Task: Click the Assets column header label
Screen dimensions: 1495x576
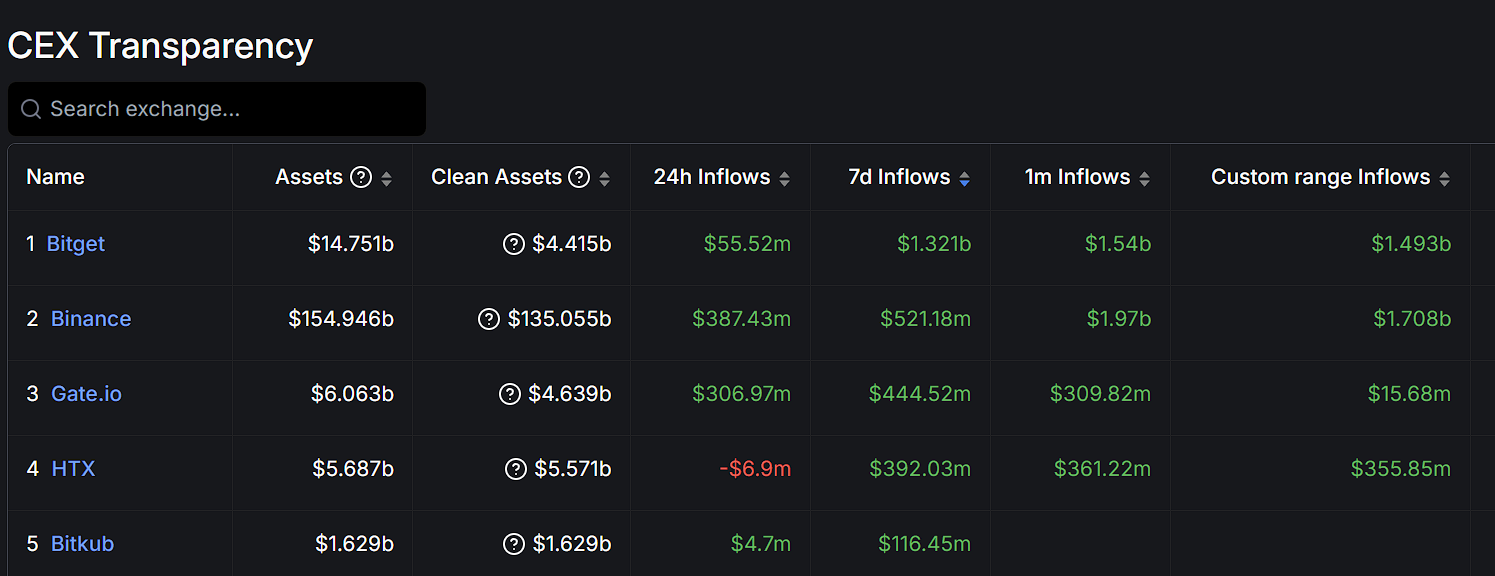Action: (x=309, y=177)
